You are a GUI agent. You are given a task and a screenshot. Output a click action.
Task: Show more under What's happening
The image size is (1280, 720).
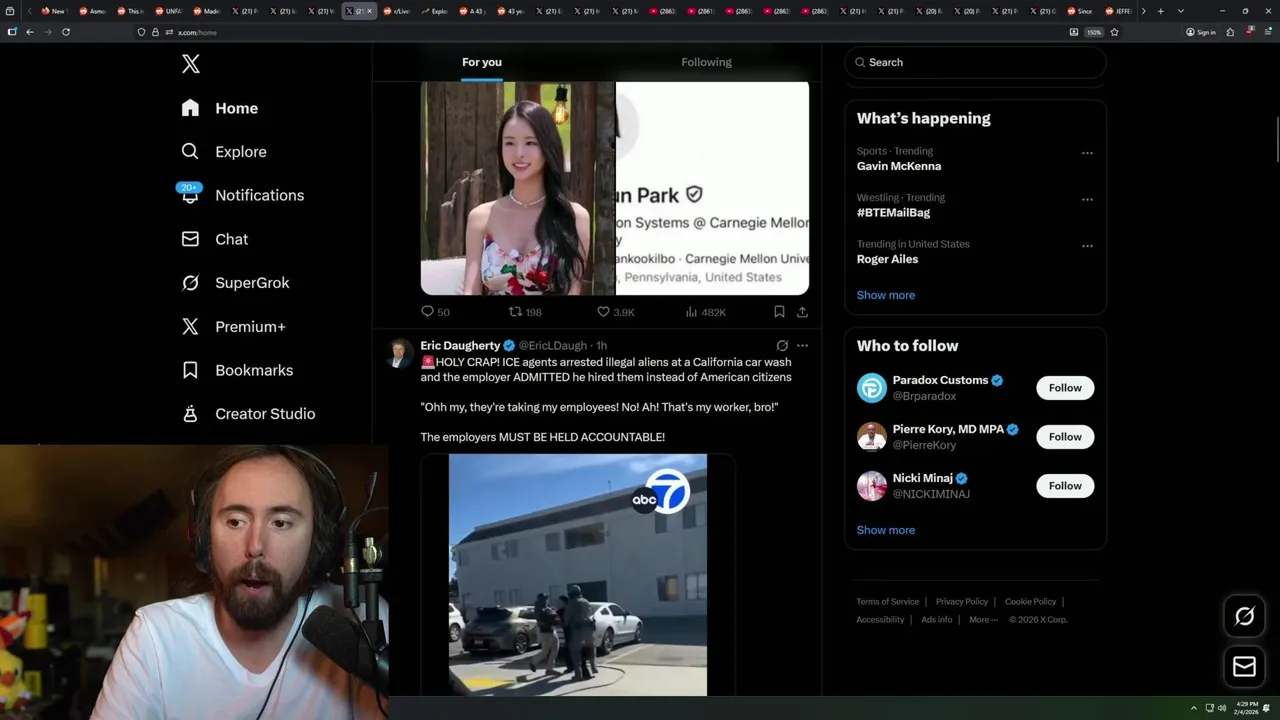pos(885,295)
